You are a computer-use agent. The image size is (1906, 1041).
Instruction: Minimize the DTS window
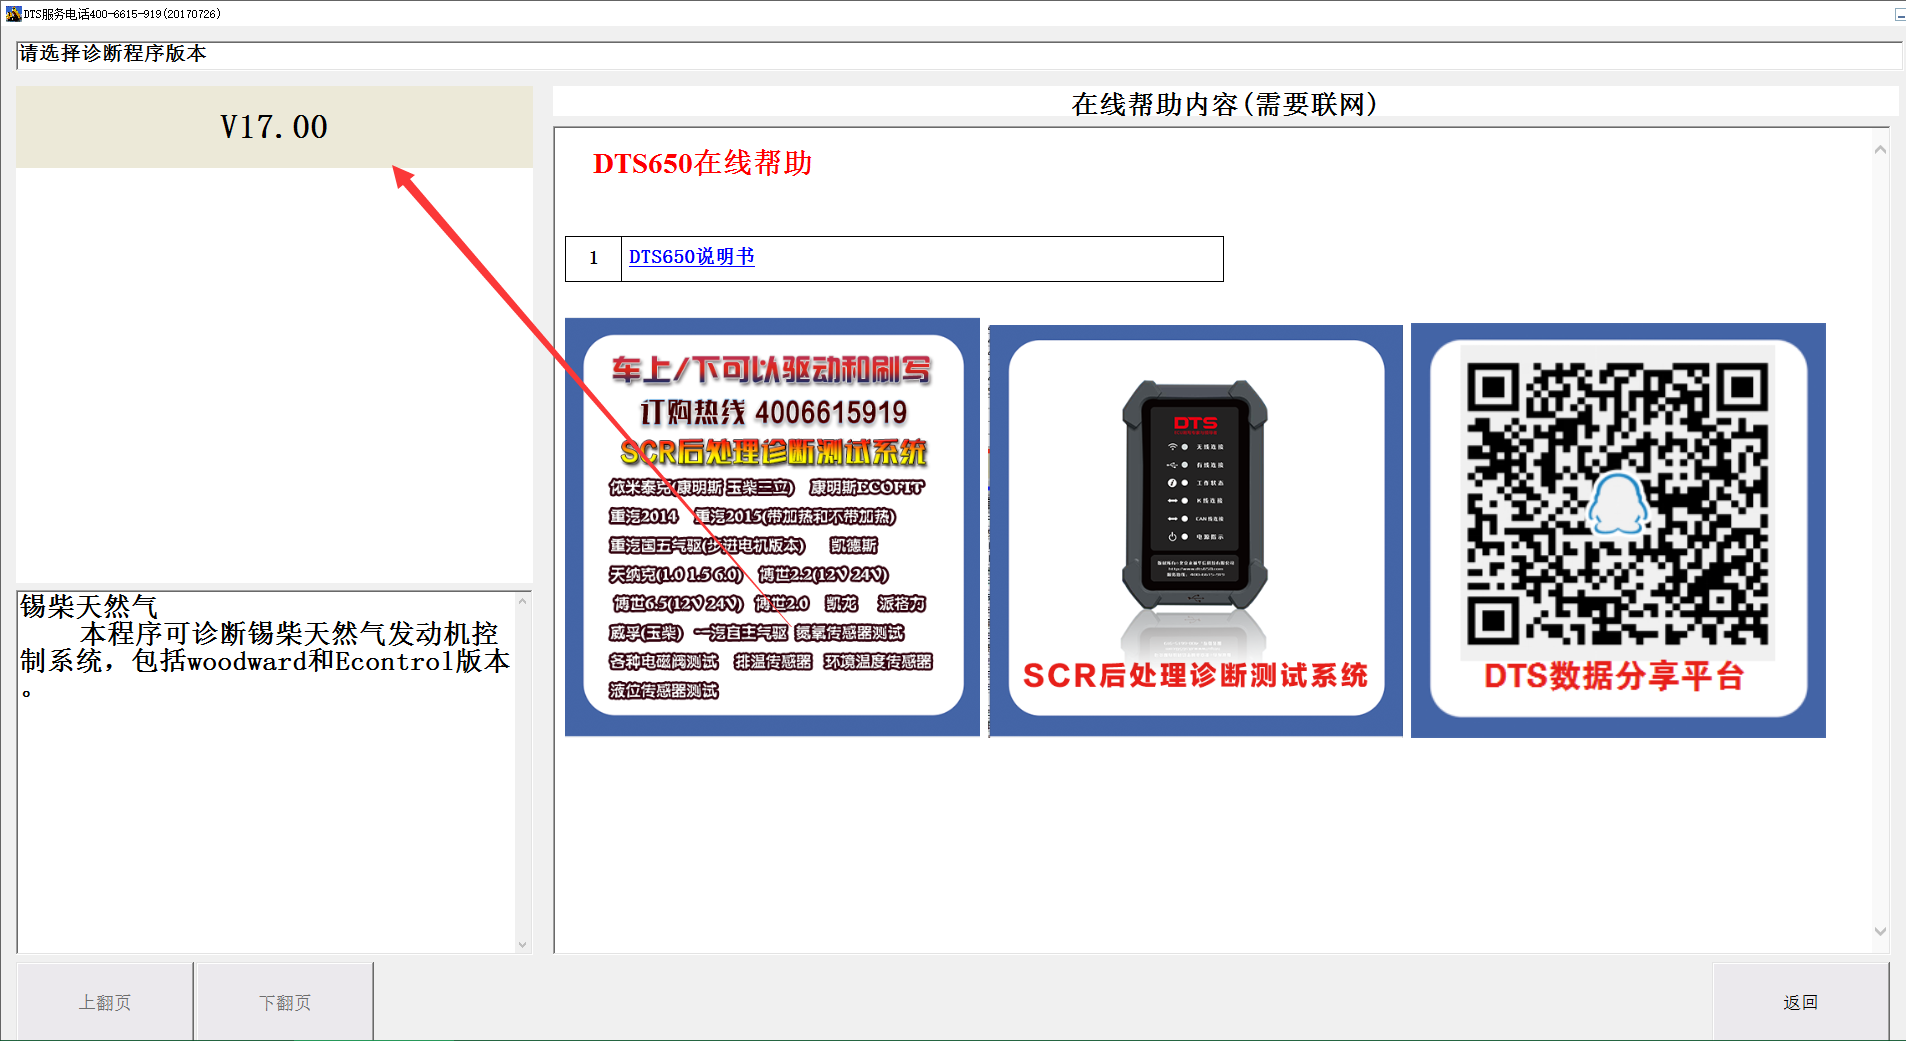(x=1900, y=14)
